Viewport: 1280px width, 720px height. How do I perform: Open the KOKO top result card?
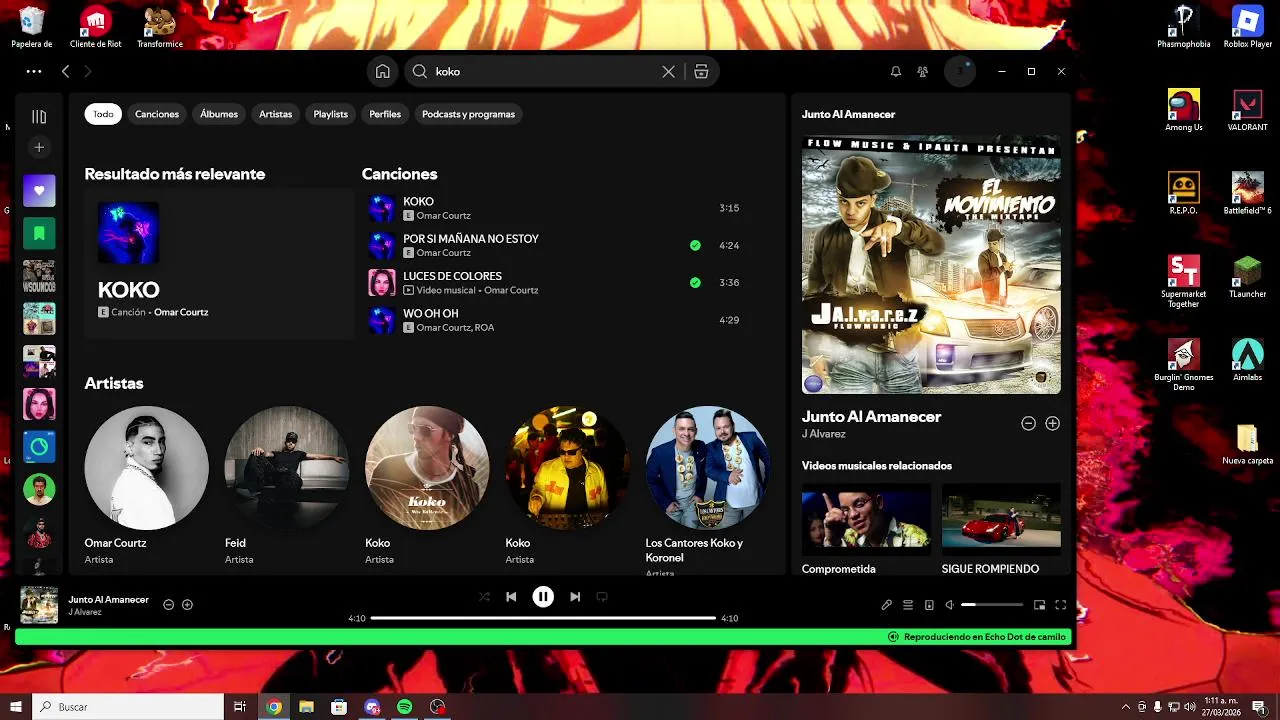click(x=219, y=262)
